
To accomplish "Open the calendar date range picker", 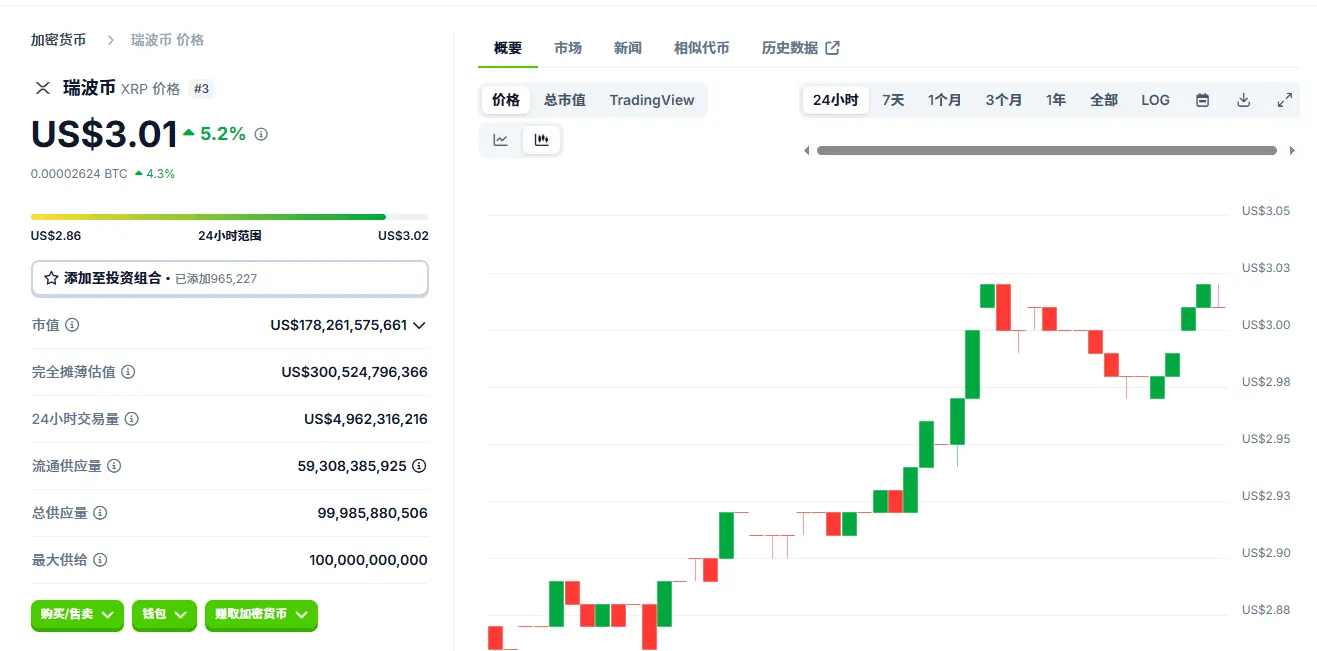I will click(x=1203, y=100).
